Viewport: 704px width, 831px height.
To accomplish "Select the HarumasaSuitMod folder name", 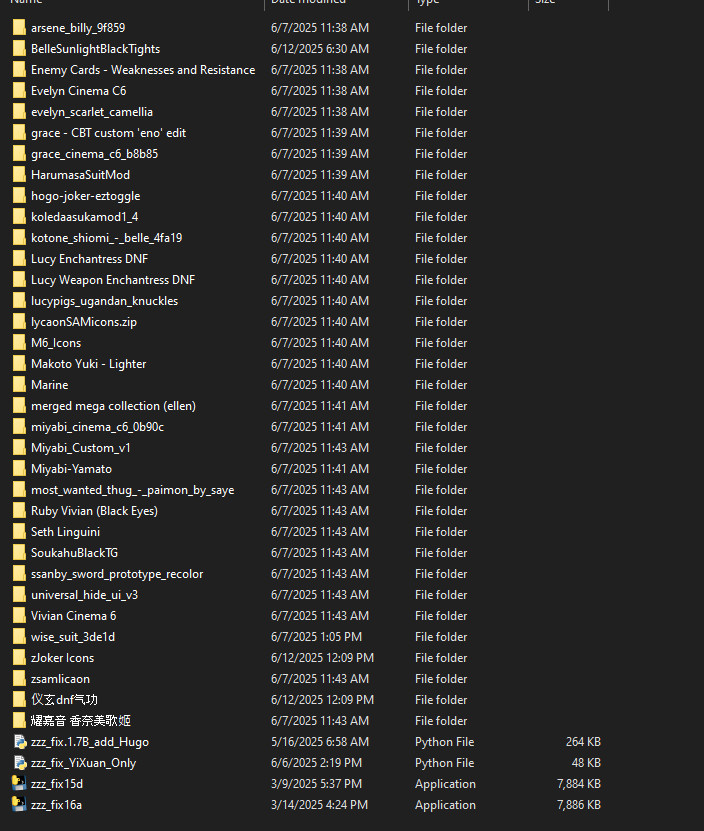I will [80, 175].
